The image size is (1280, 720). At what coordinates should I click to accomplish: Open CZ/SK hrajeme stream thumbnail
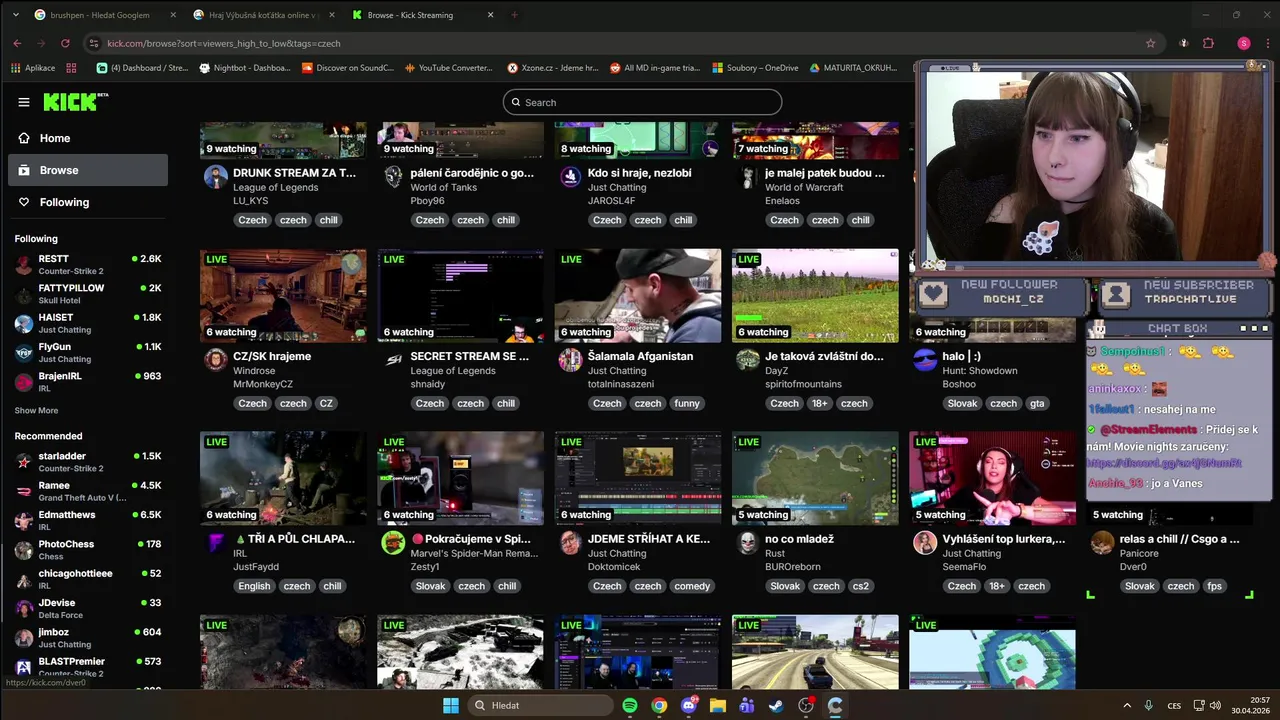tap(283, 296)
